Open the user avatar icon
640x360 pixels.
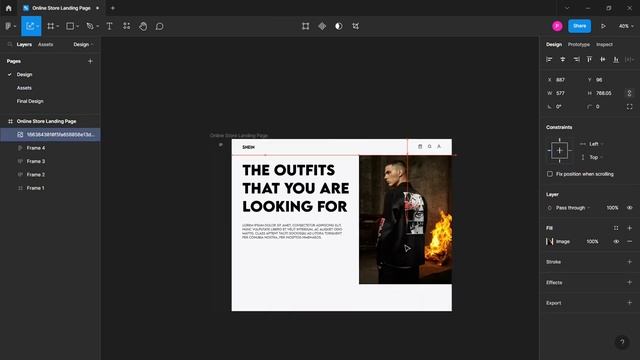point(557,26)
